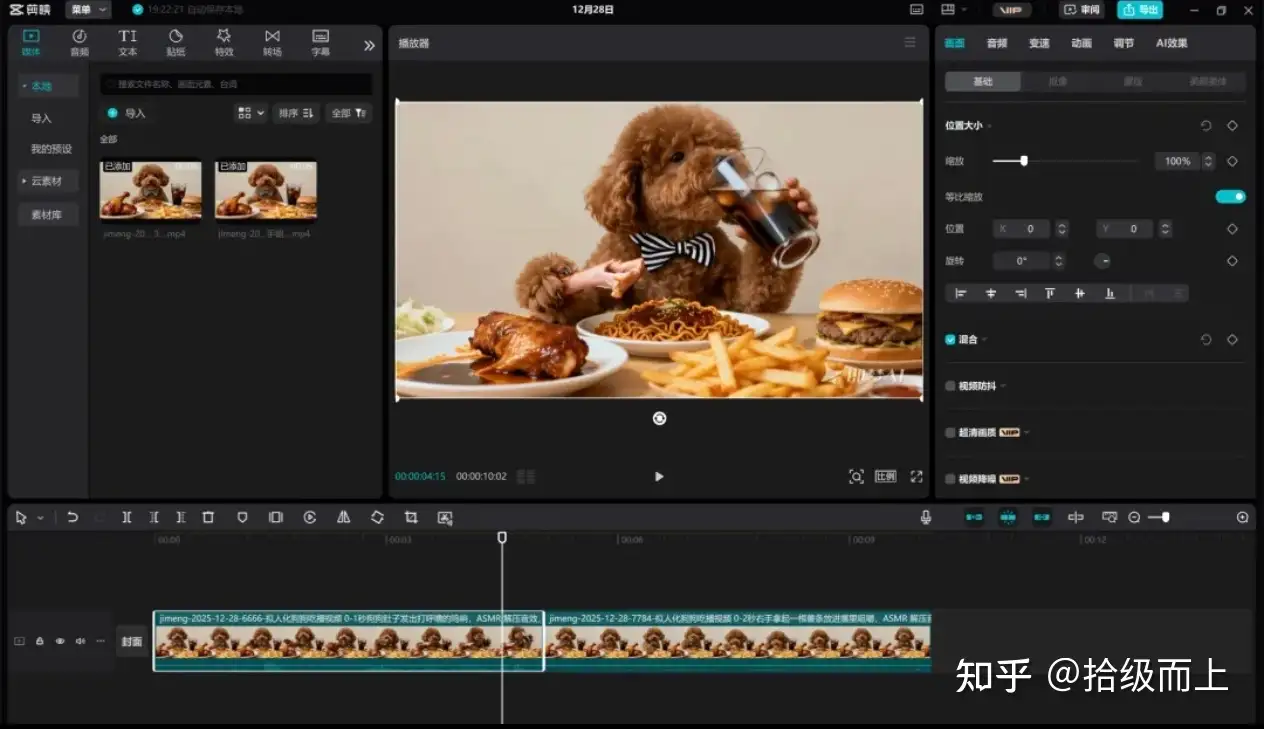1264x729 pixels.
Task: Click the microphone record voiceover icon
Action: click(926, 517)
